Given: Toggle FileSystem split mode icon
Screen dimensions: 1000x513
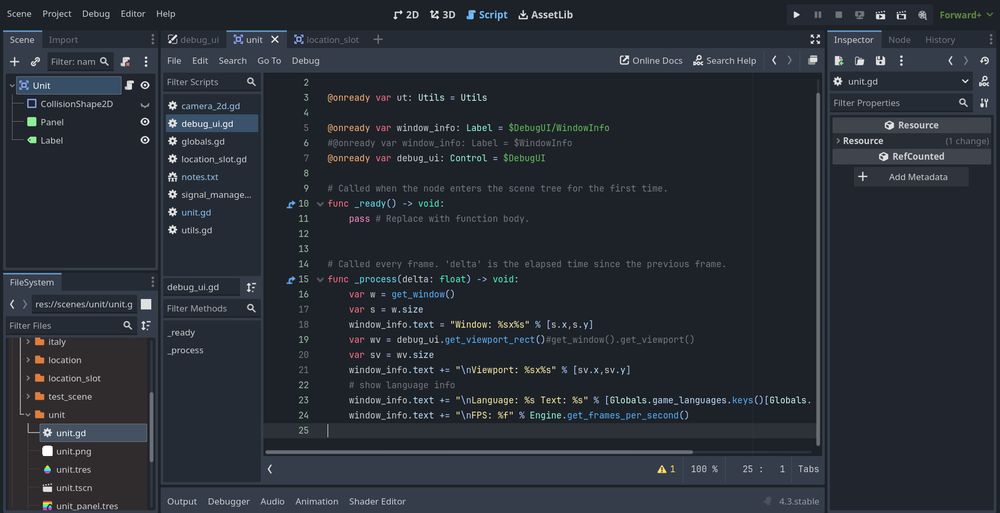Looking at the screenshot, I should click(146, 304).
